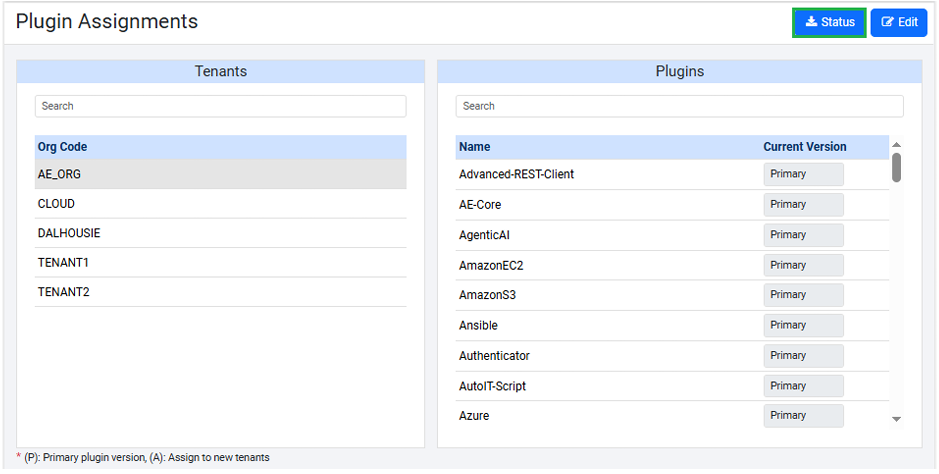Click the AgenticAI plugin name
Screen dimensions: 939x474
(x=484, y=235)
